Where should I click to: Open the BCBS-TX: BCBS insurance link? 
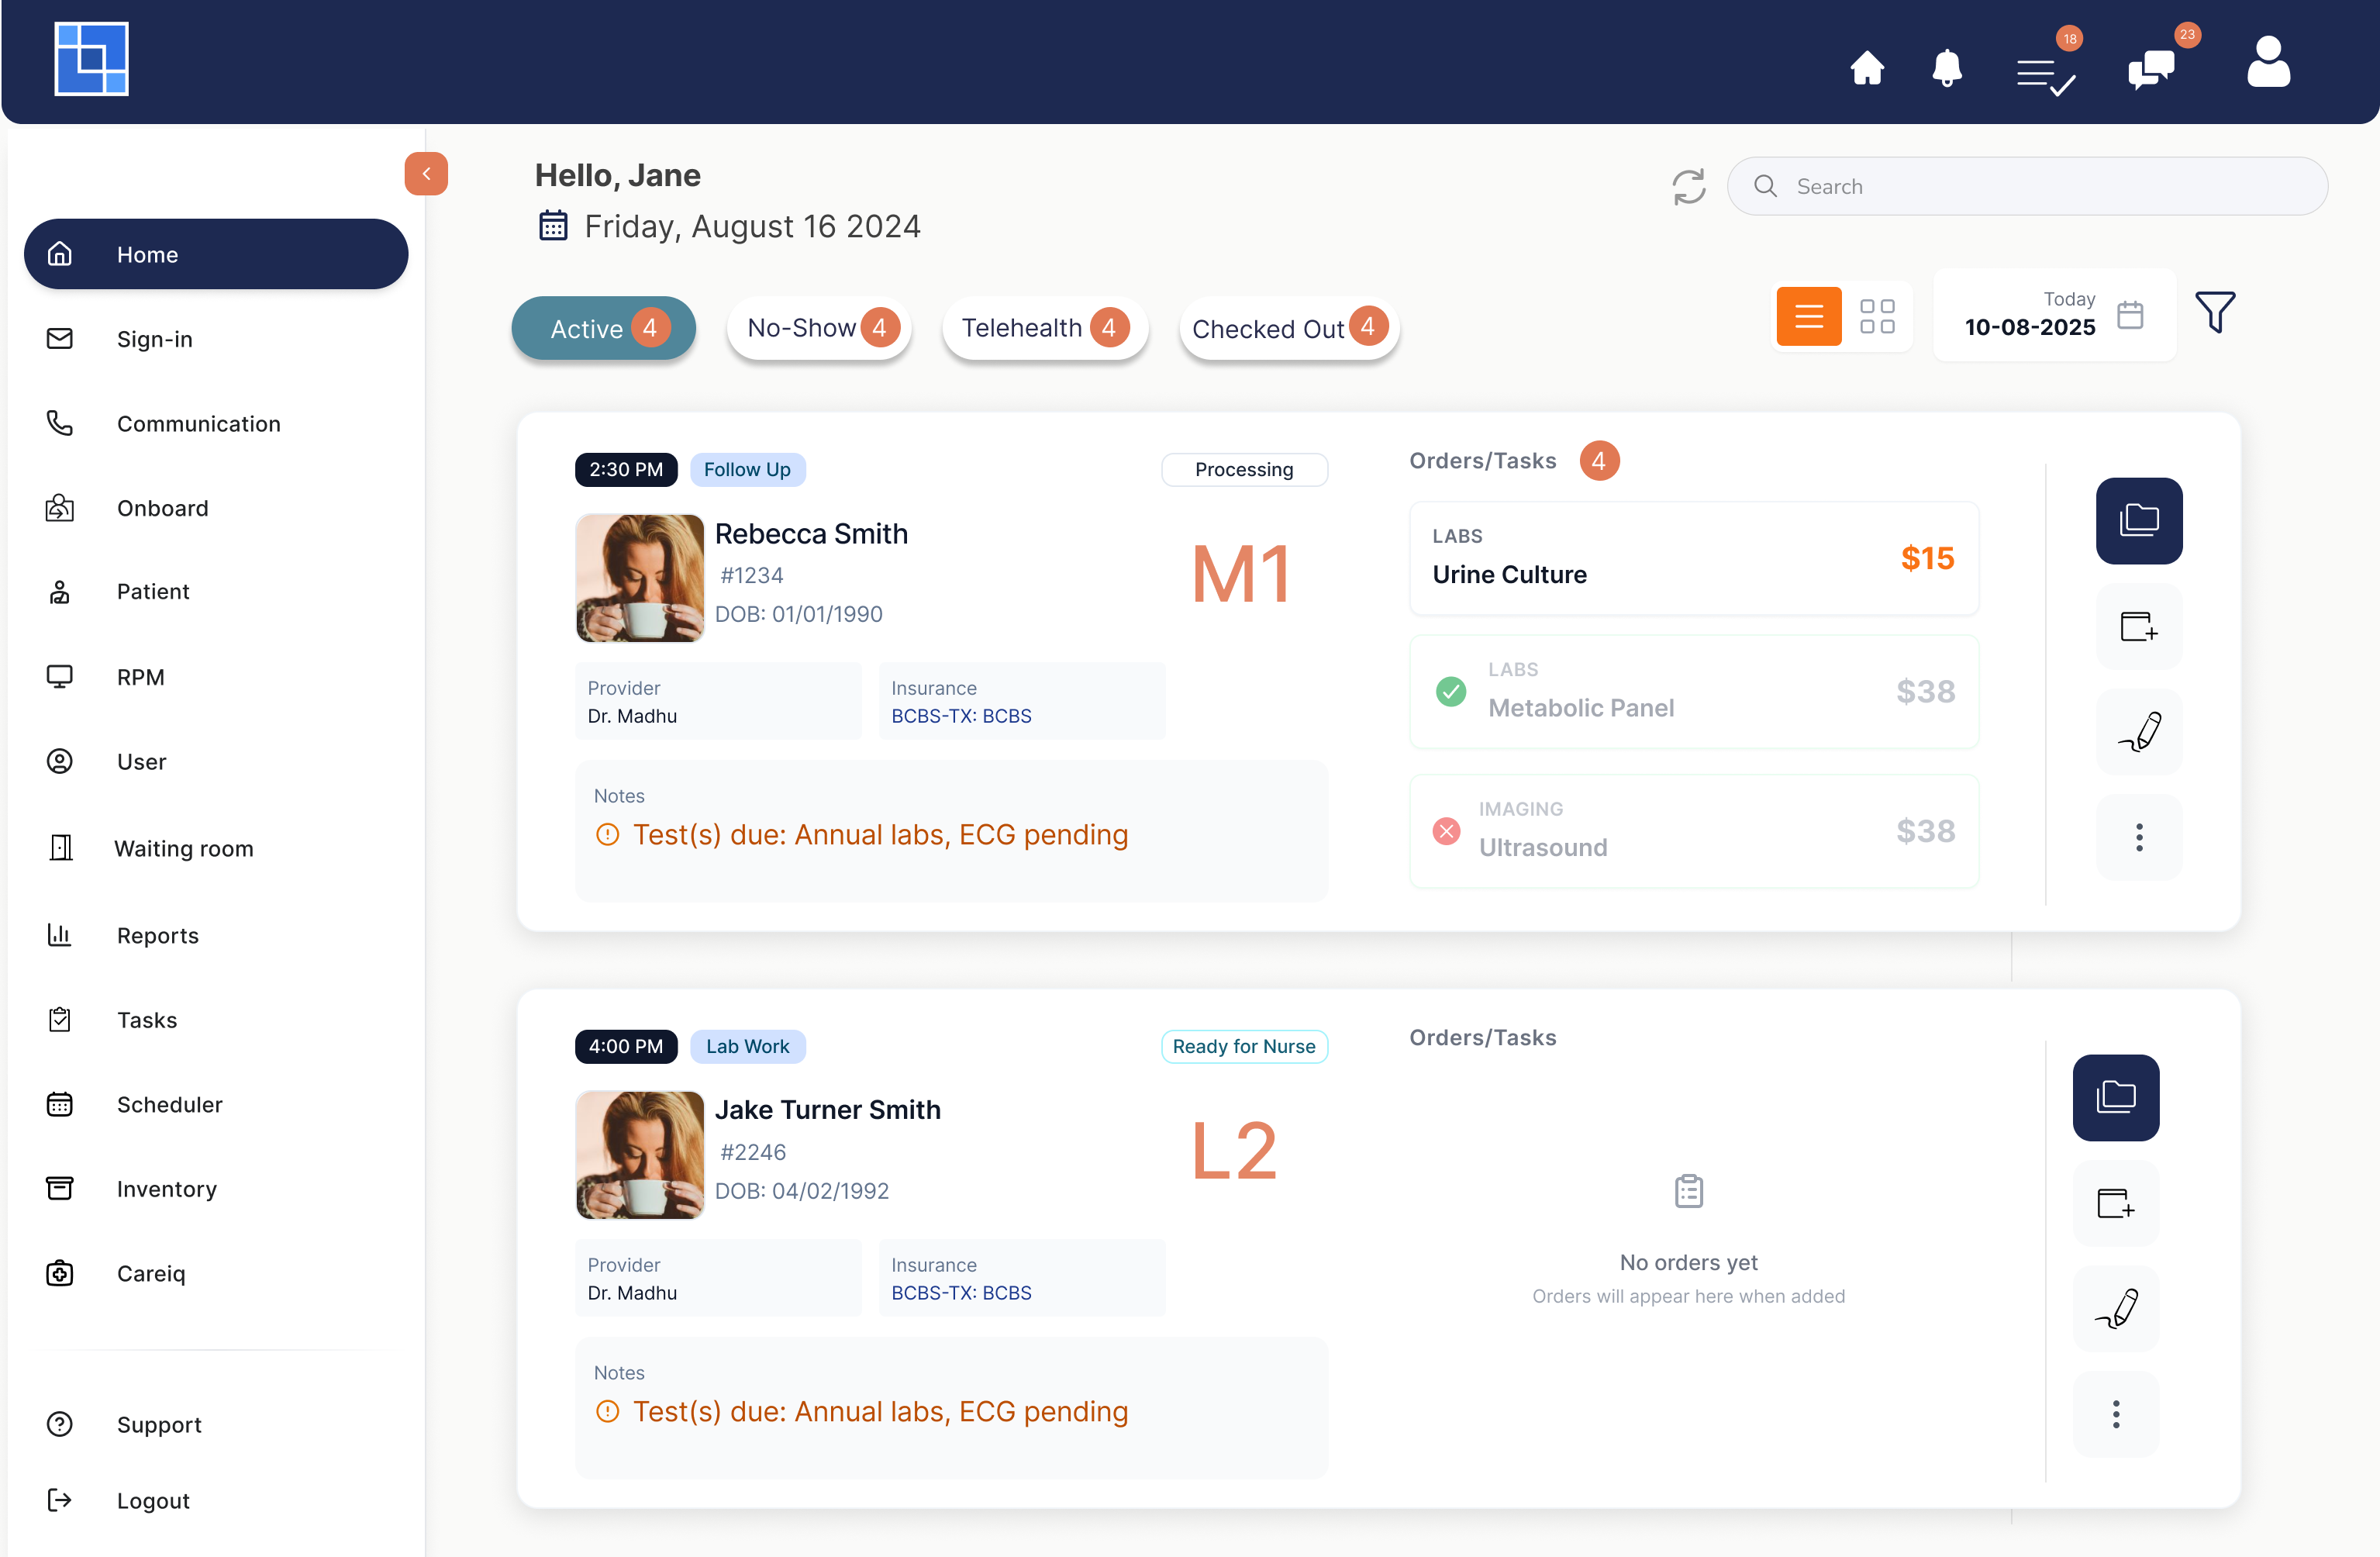[x=960, y=715]
